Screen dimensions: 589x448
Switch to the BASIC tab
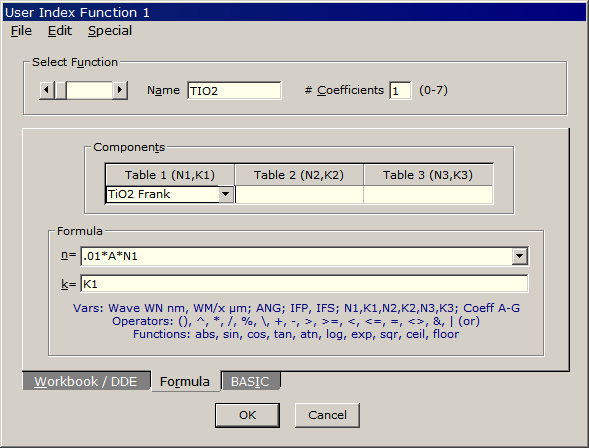[250, 381]
